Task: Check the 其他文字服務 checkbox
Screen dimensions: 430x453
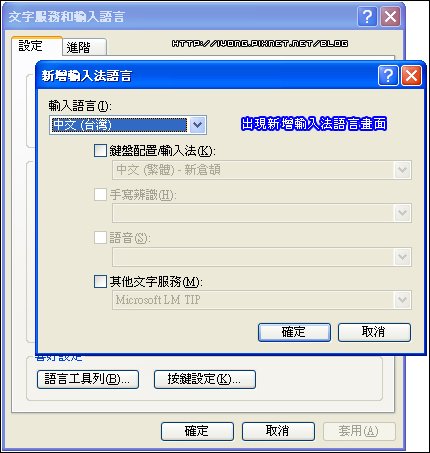Action: tap(100, 281)
